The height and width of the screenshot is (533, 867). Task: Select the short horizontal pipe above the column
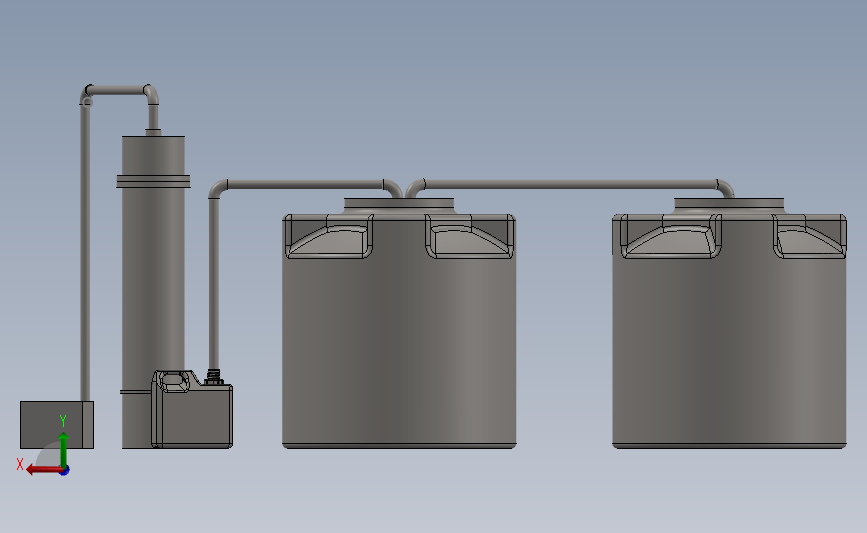(x=117, y=90)
